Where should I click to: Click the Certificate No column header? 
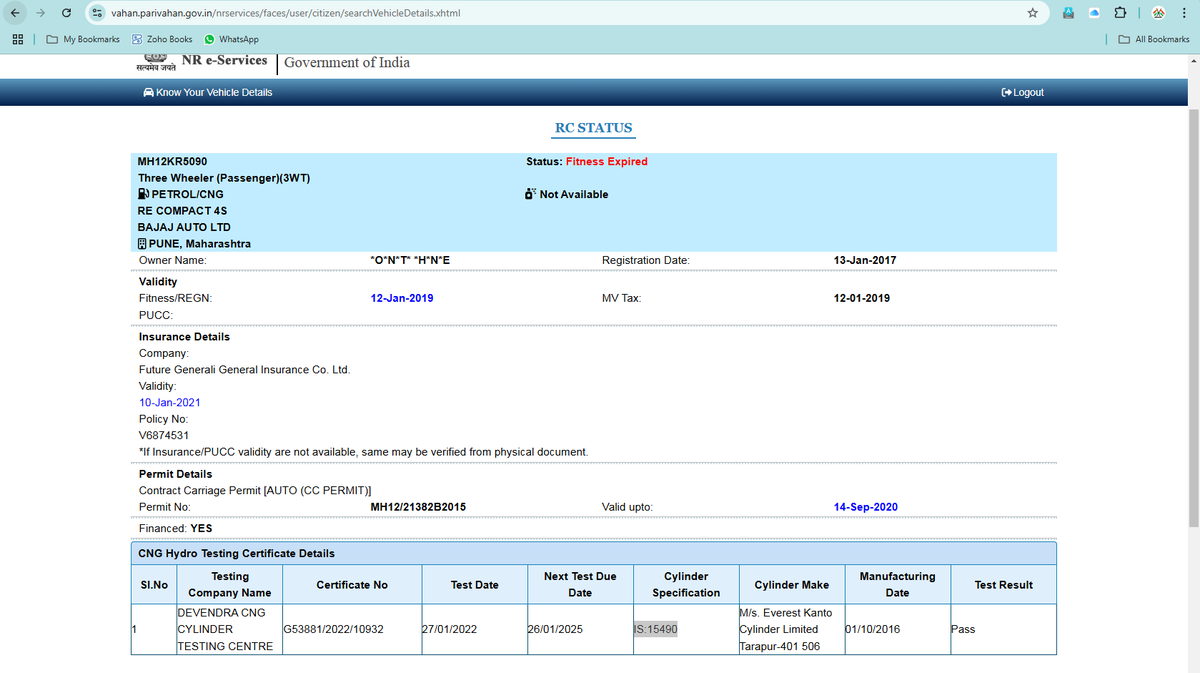352,585
